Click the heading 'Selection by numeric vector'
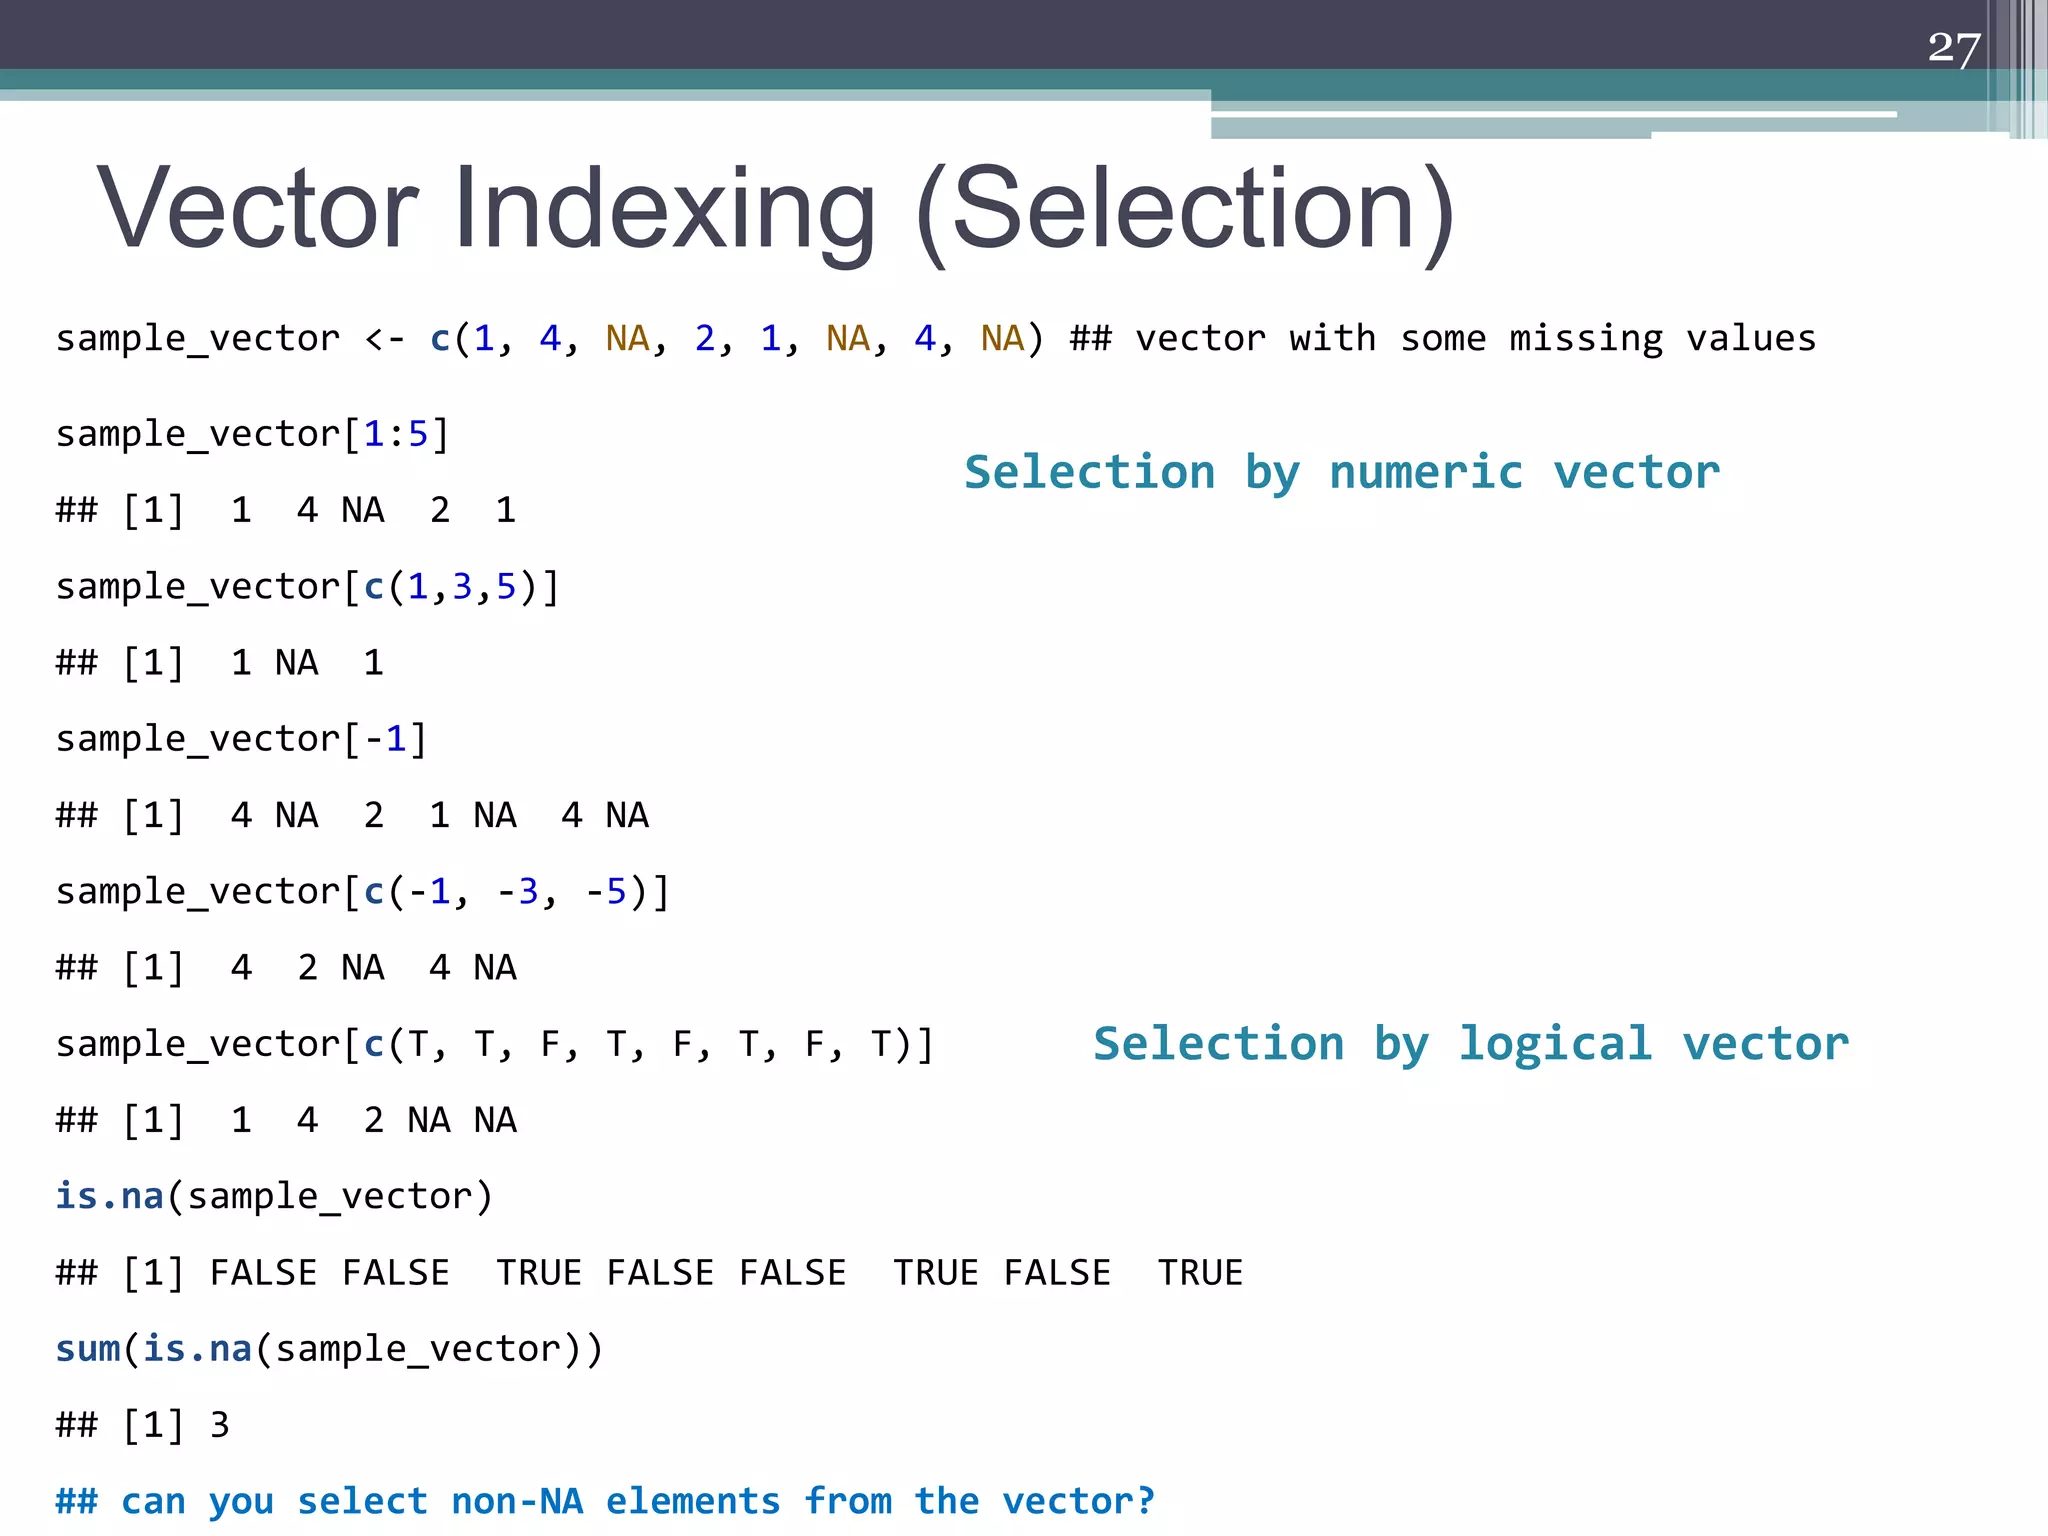This screenshot has width=2048, height=1536. click(x=1342, y=472)
